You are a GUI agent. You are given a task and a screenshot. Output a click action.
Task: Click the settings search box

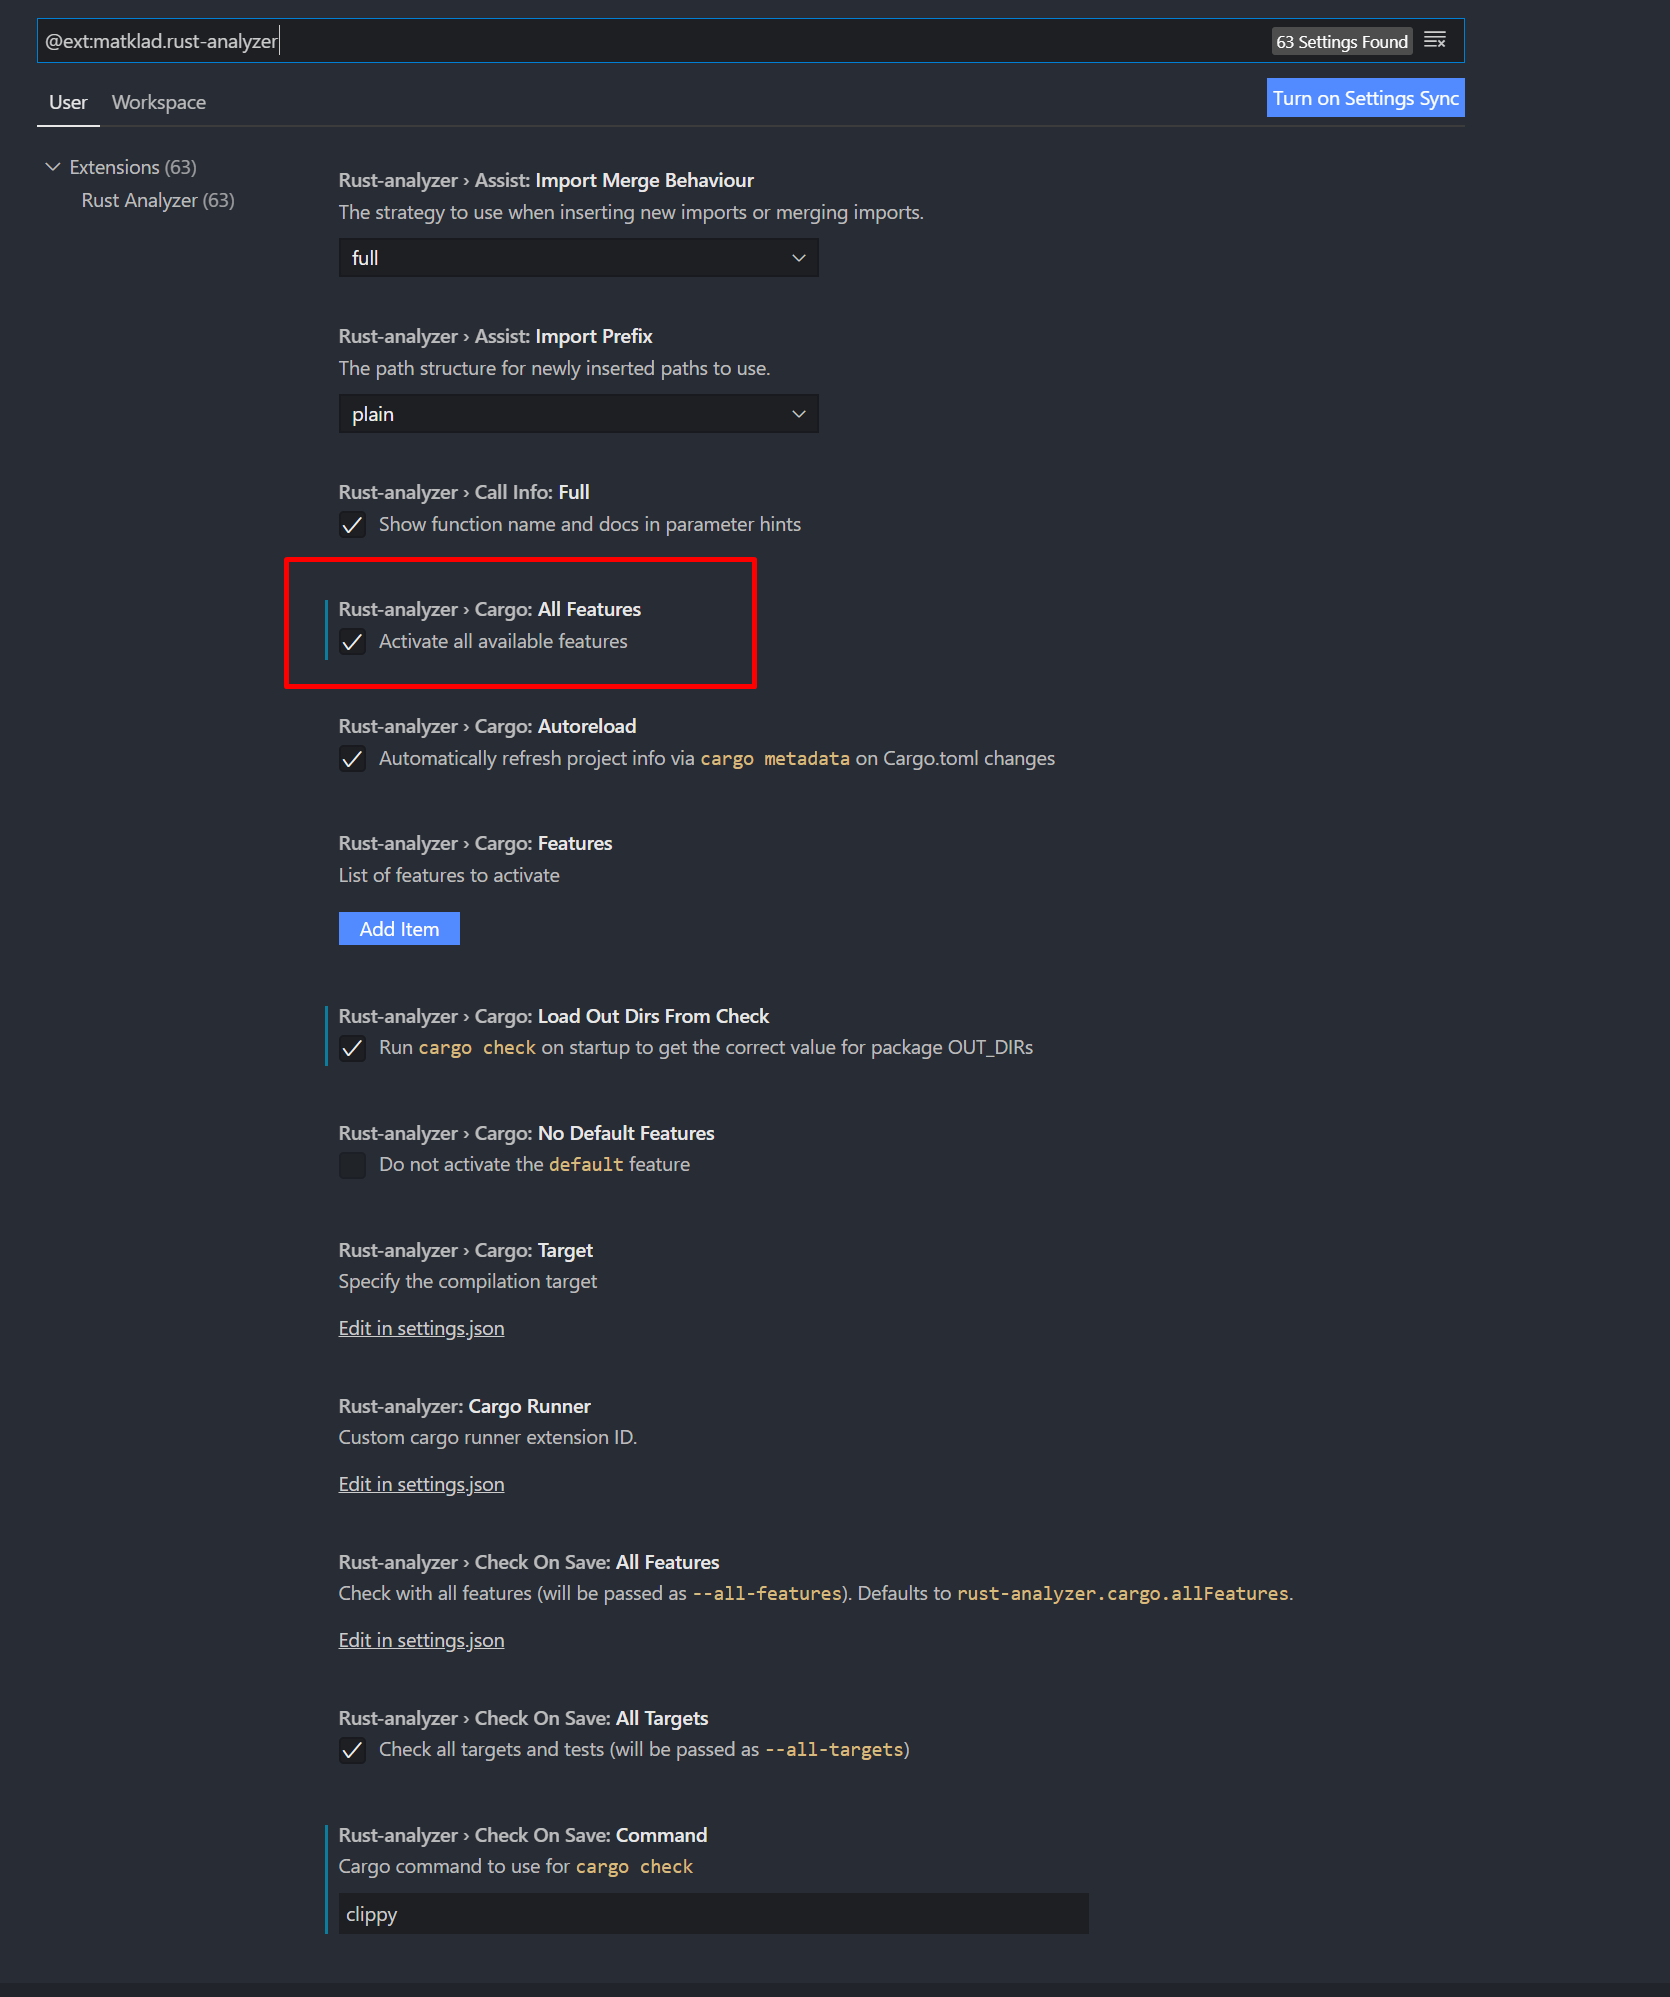[x=650, y=41]
